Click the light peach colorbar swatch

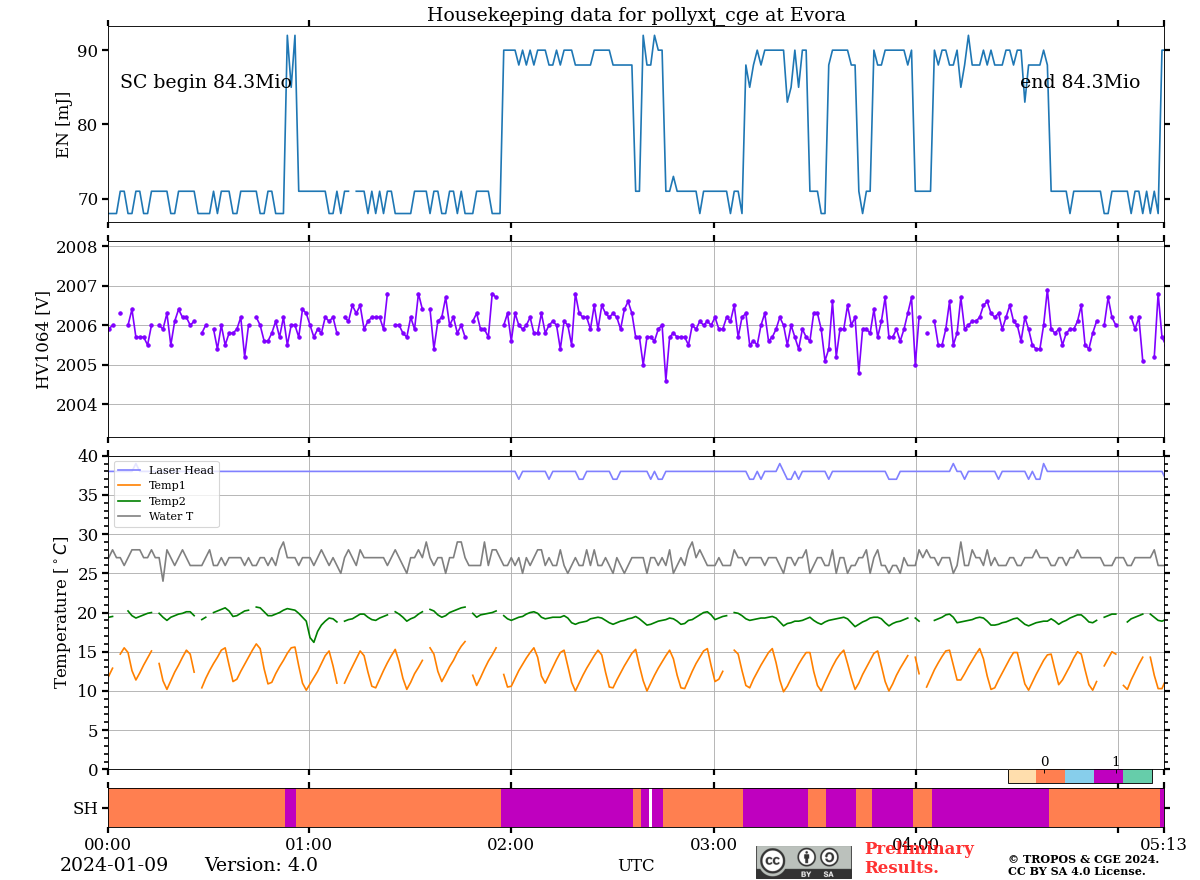[x=1021, y=776]
